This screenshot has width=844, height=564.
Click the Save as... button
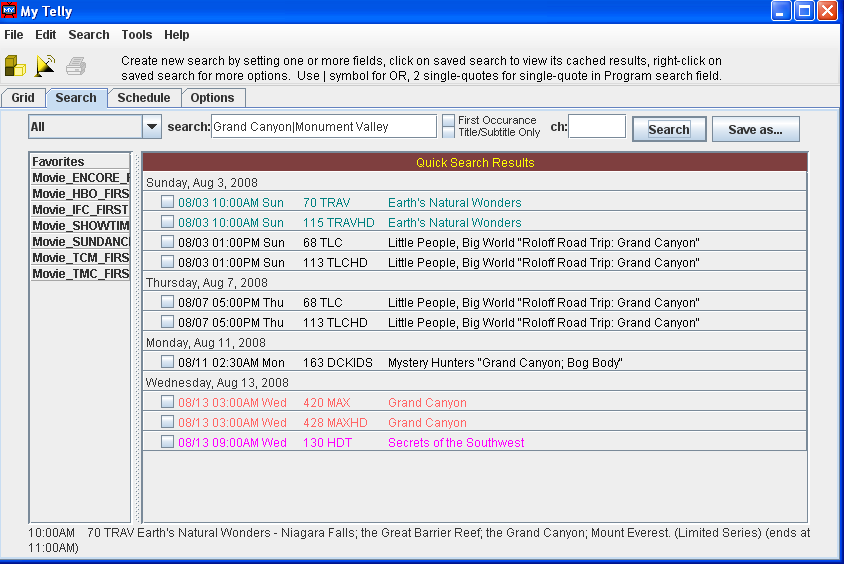(x=755, y=129)
